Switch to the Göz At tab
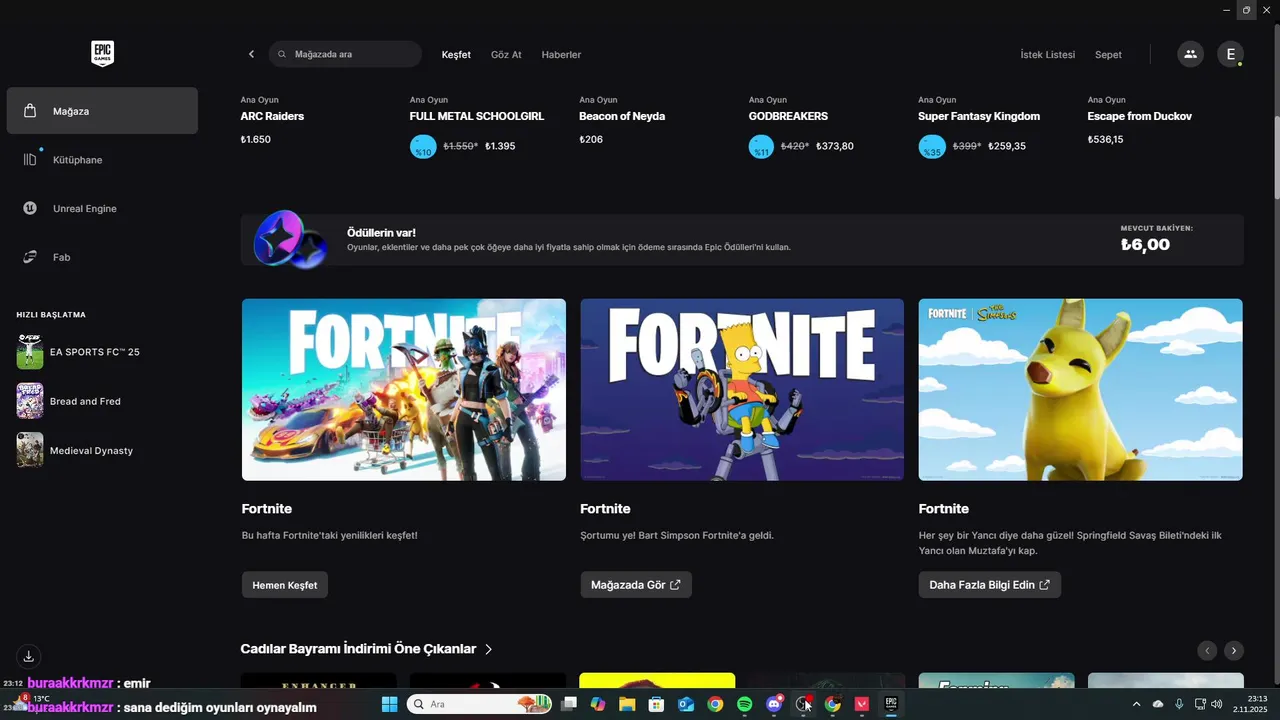Viewport: 1280px width, 720px height. click(x=506, y=54)
